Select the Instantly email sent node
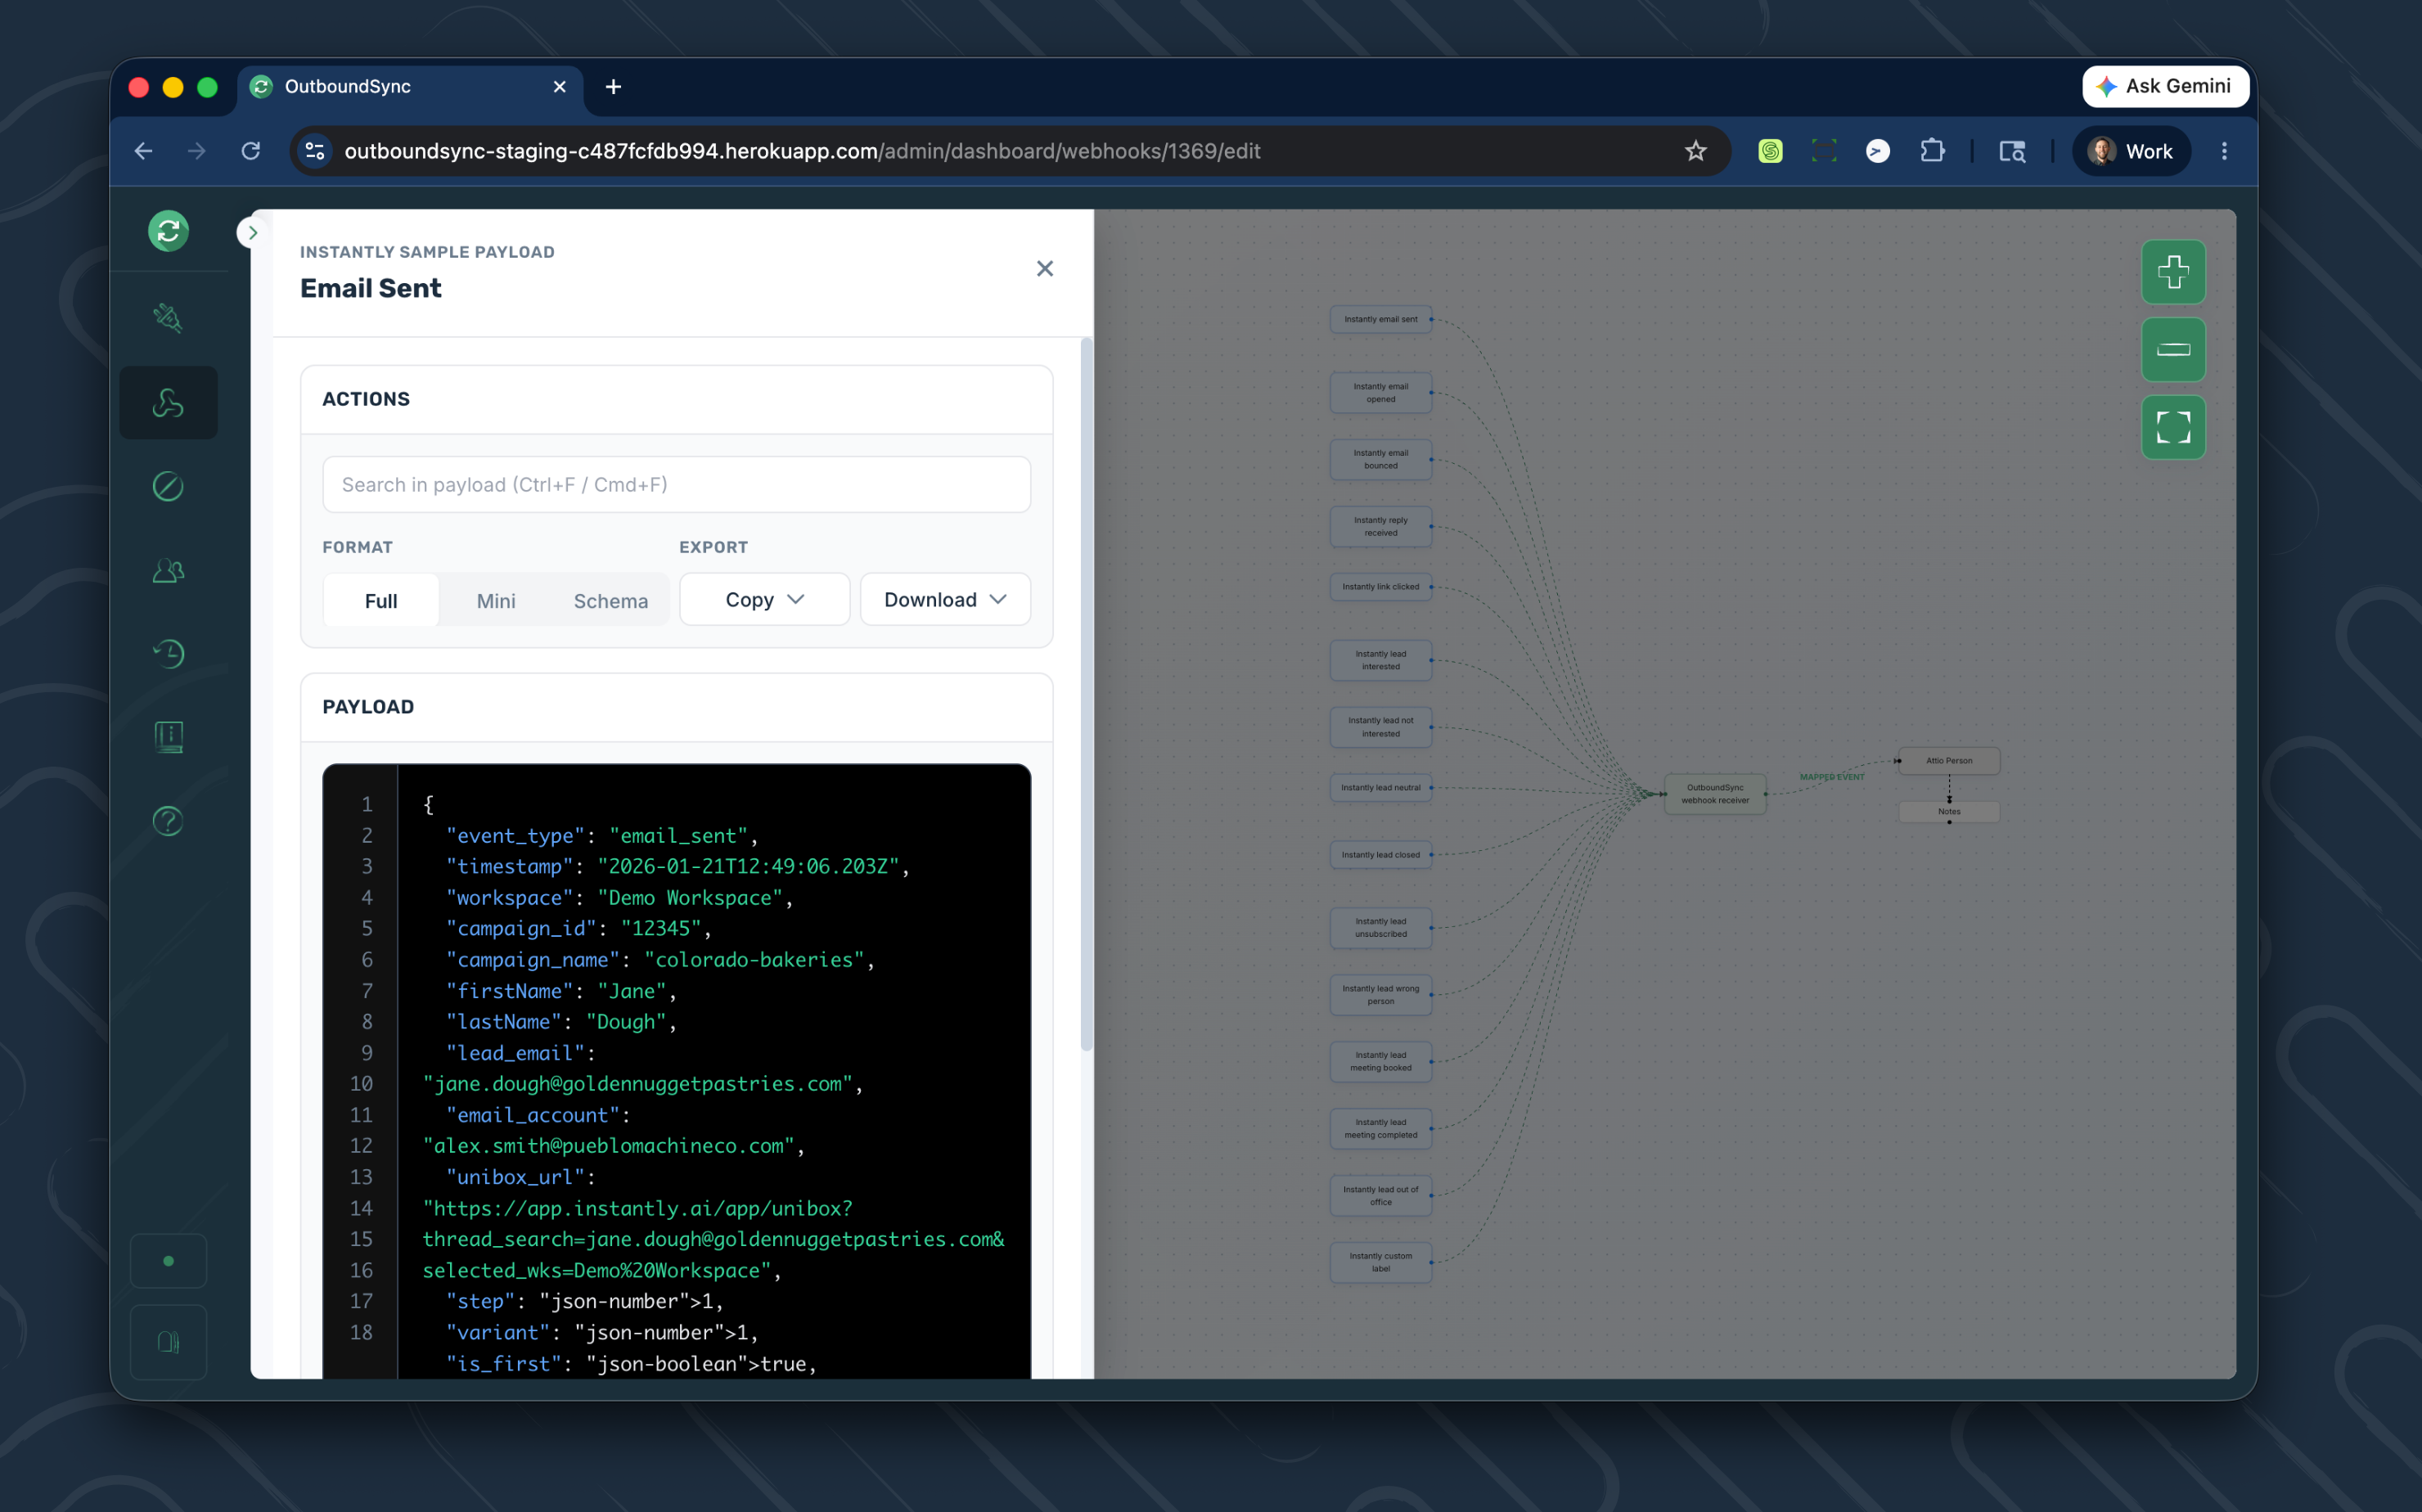 pos(1380,319)
